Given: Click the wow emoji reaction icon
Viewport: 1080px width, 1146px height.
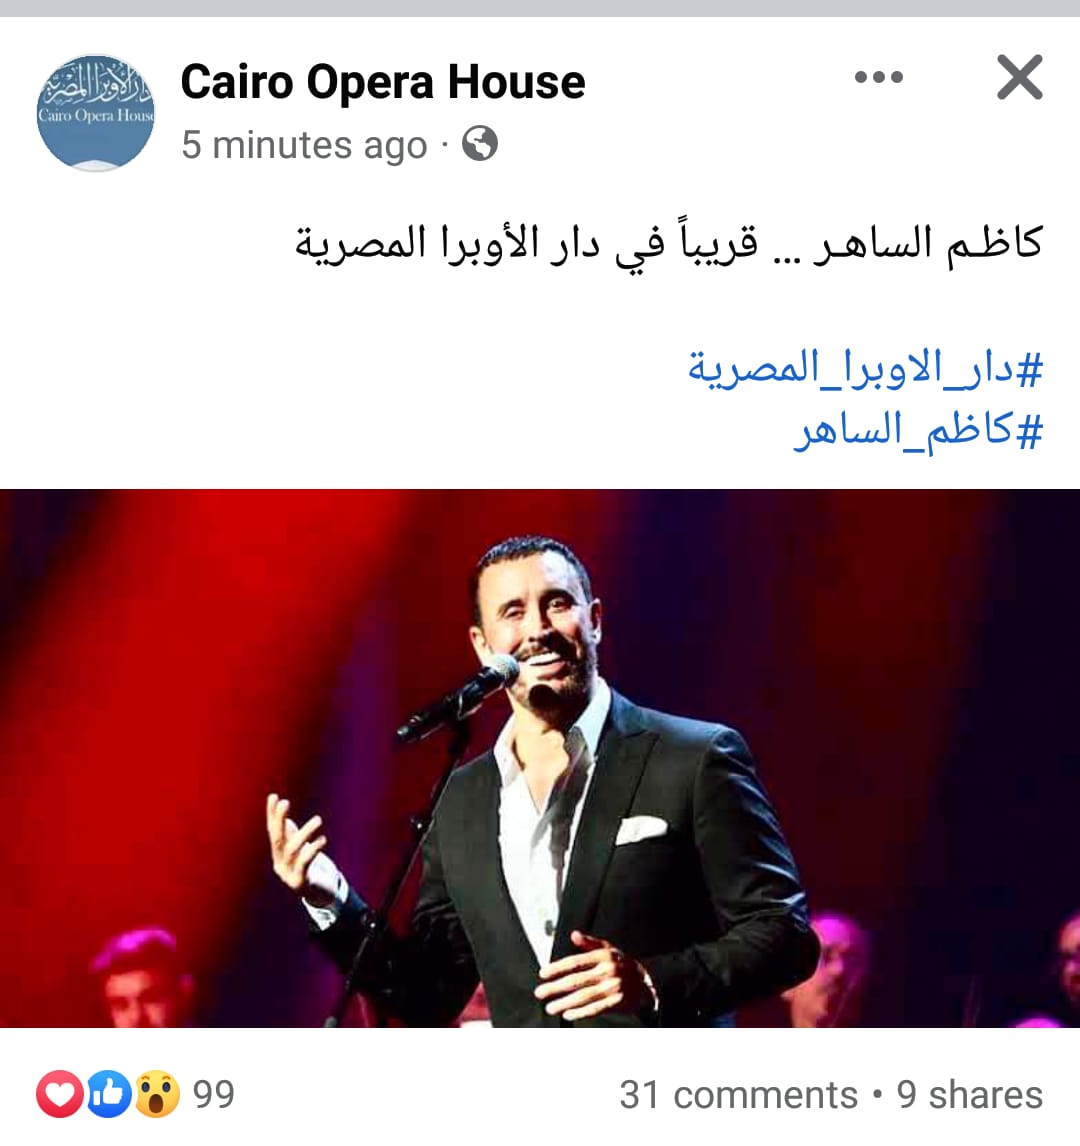Looking at the screenshot, I should [x=156, y=1094].
